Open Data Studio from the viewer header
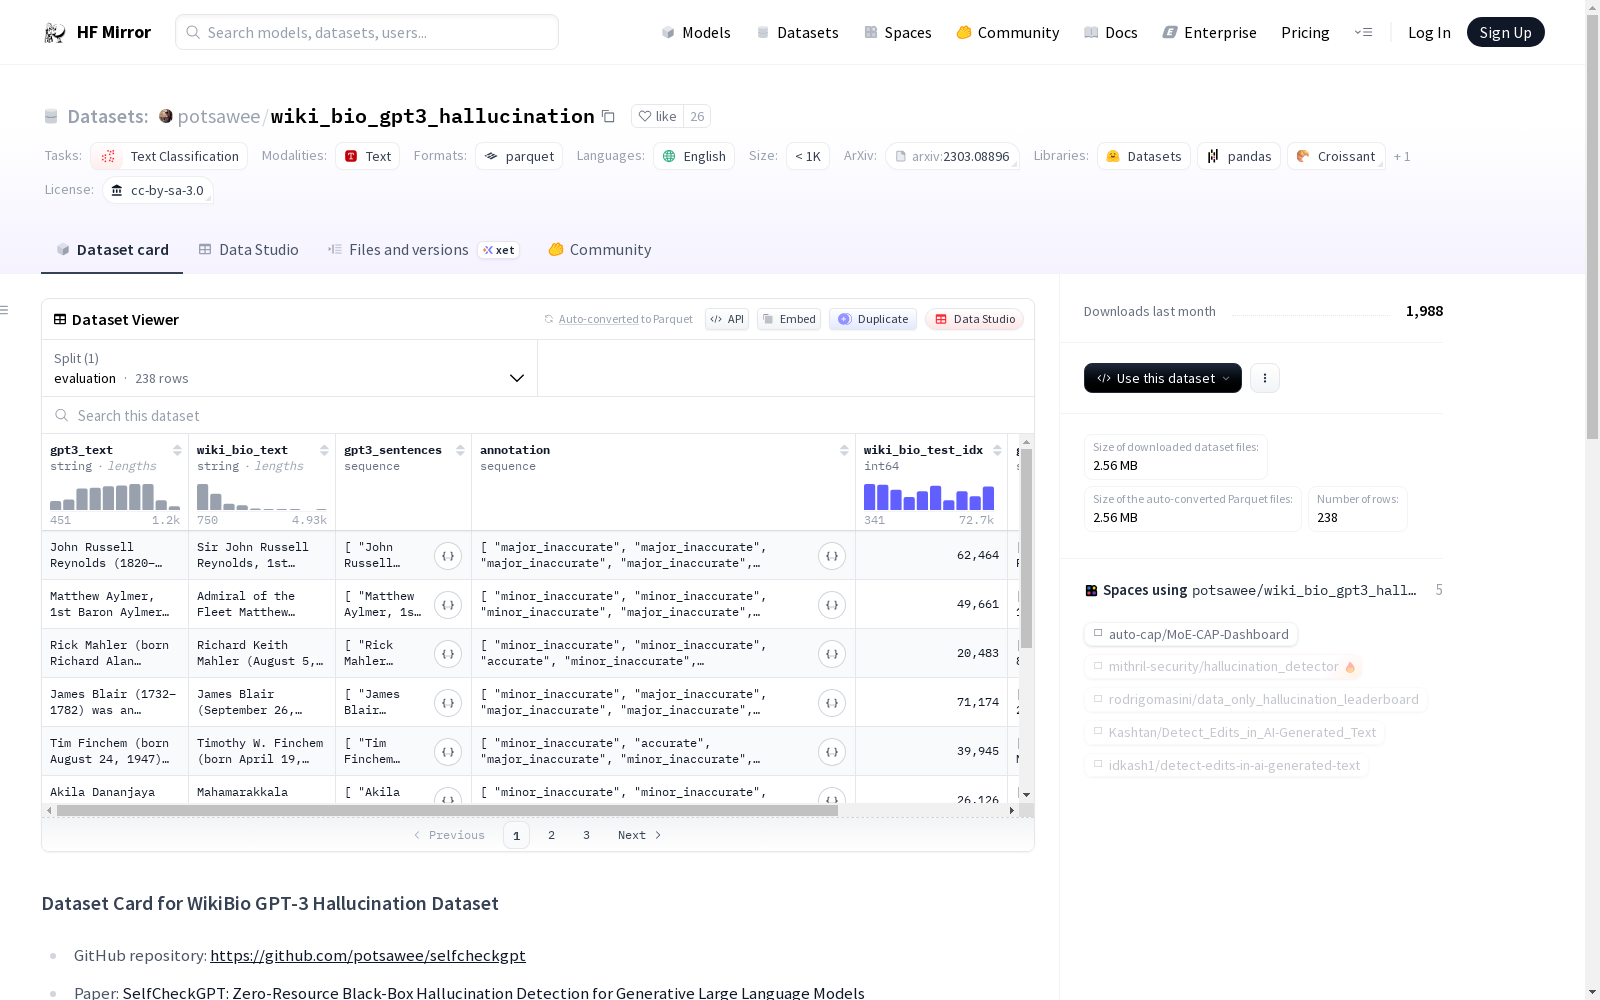The height and width of the screenshot is (1000, 1600). [975, 319]
